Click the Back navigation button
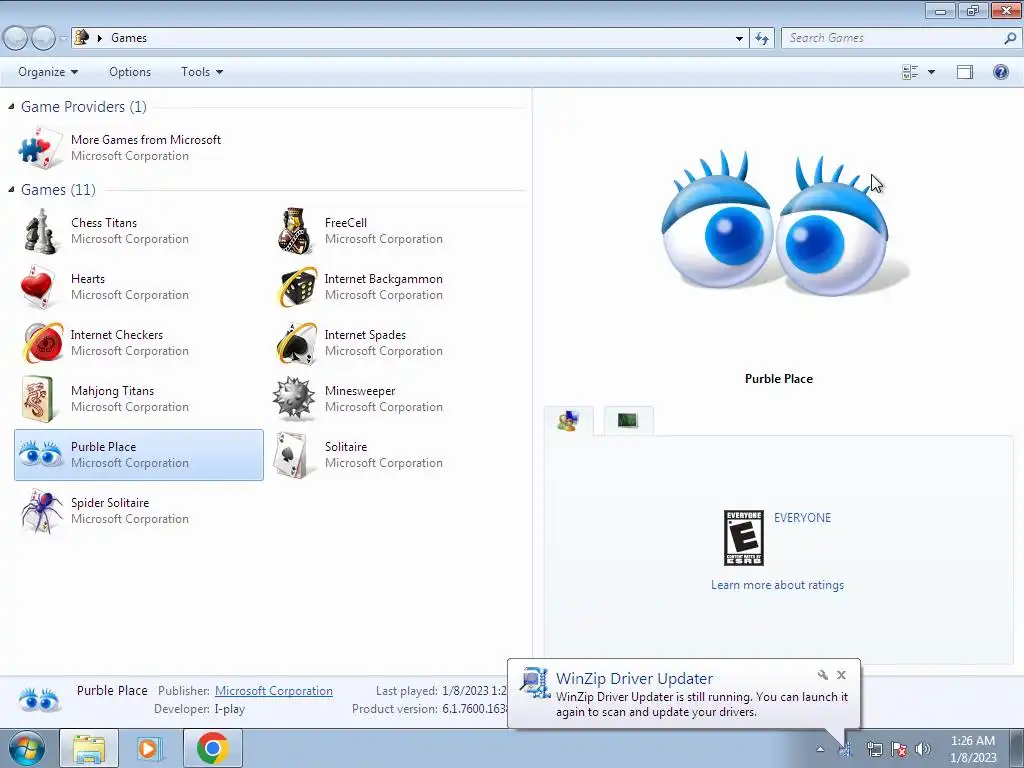This screenshot has height=768, width=1024. 16,39
